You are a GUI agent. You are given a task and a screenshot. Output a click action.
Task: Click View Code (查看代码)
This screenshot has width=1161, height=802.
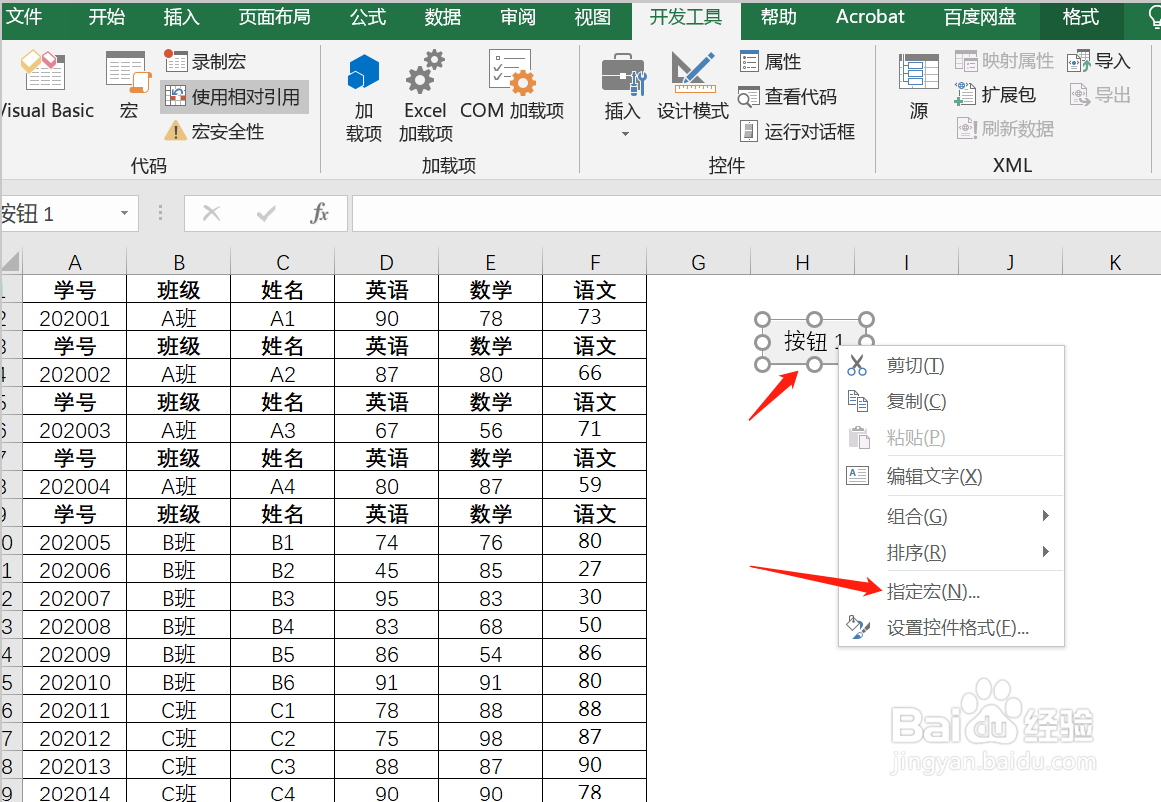tap(788, 96)
